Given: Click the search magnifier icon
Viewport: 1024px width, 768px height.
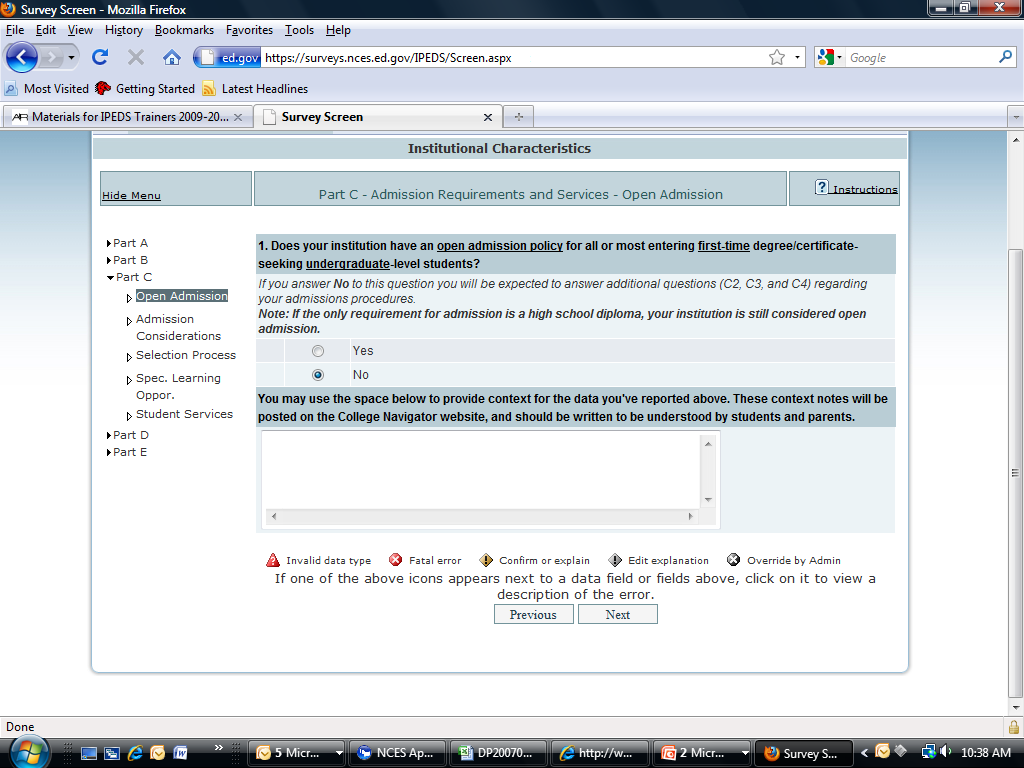Looking at the screenshot, I should (x=1006, y=57).
